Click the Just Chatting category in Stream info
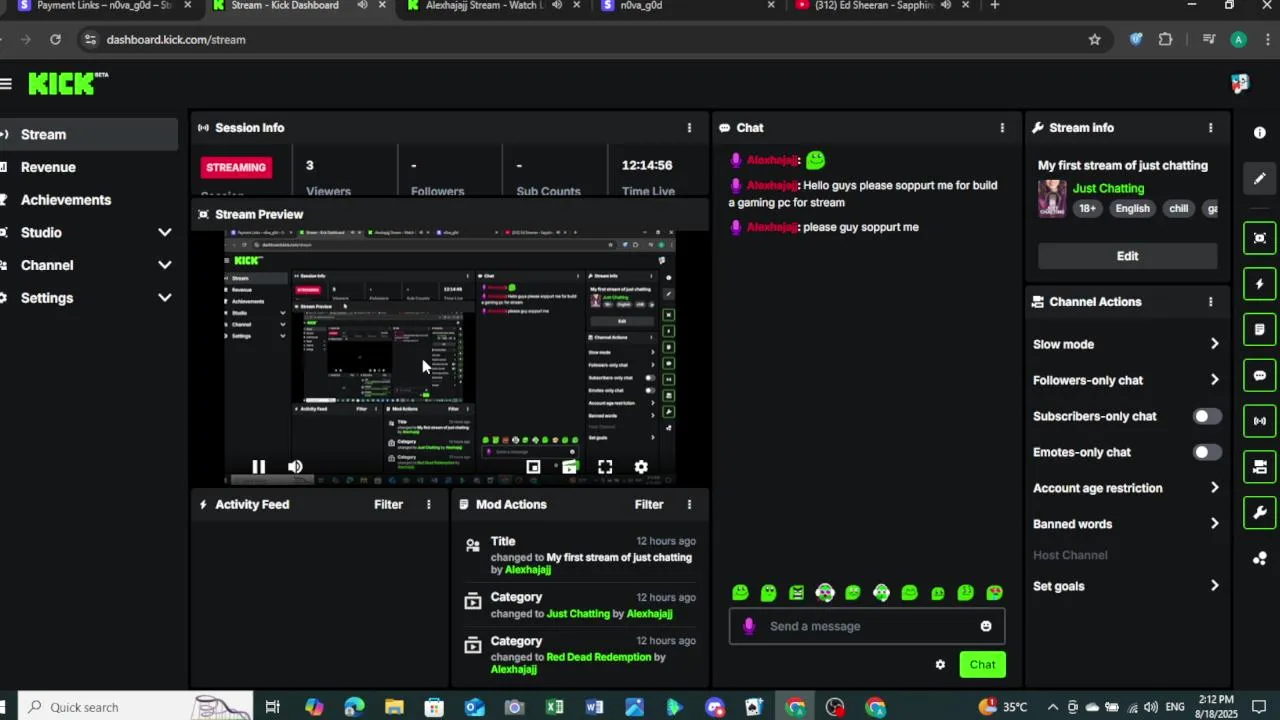 point(1108,188)
